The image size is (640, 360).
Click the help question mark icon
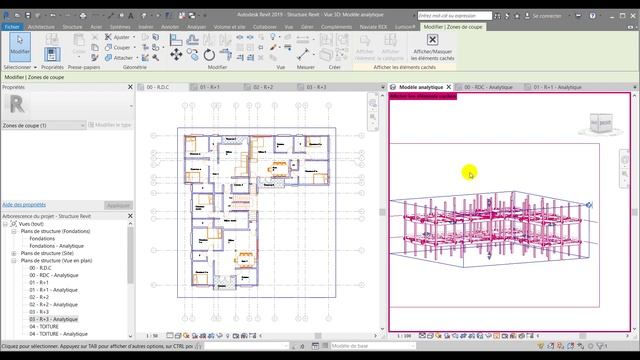tap(593, 16)
